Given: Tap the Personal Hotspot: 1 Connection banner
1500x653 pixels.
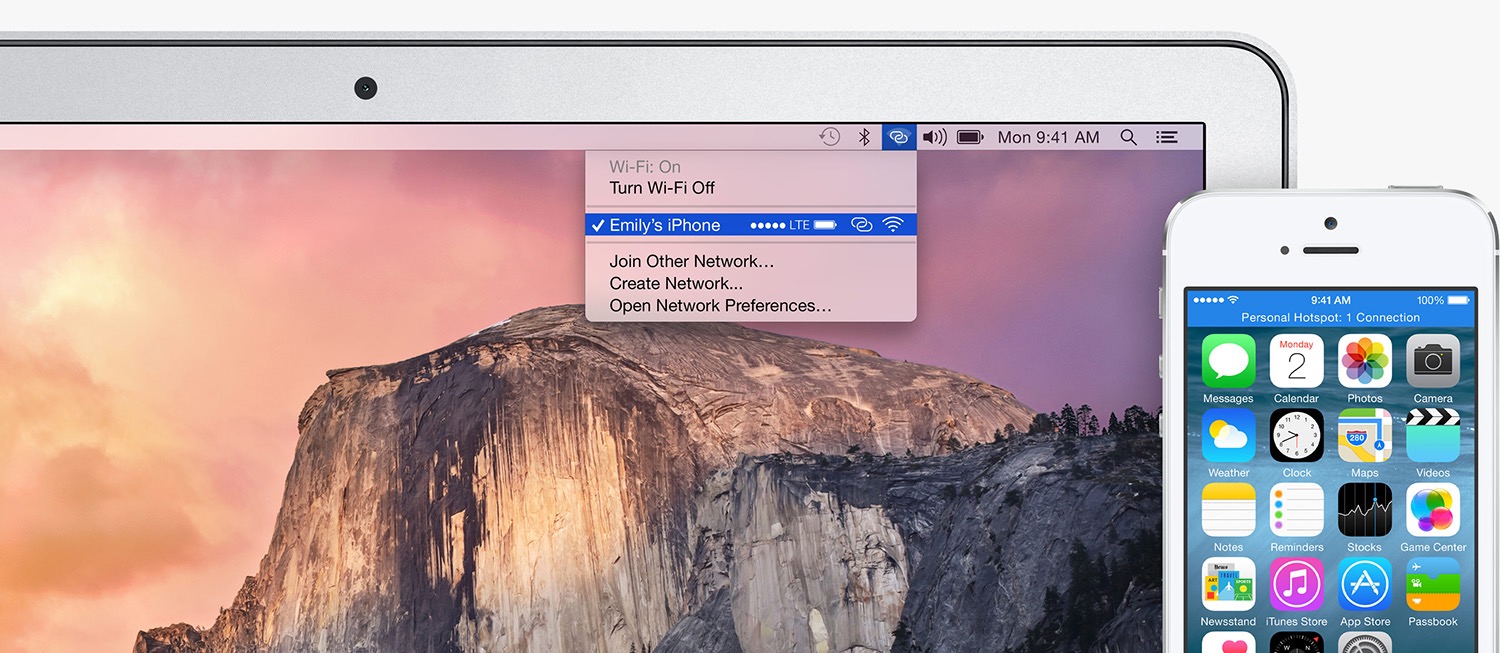Looking at the screenshot, I should (1330, 318).
